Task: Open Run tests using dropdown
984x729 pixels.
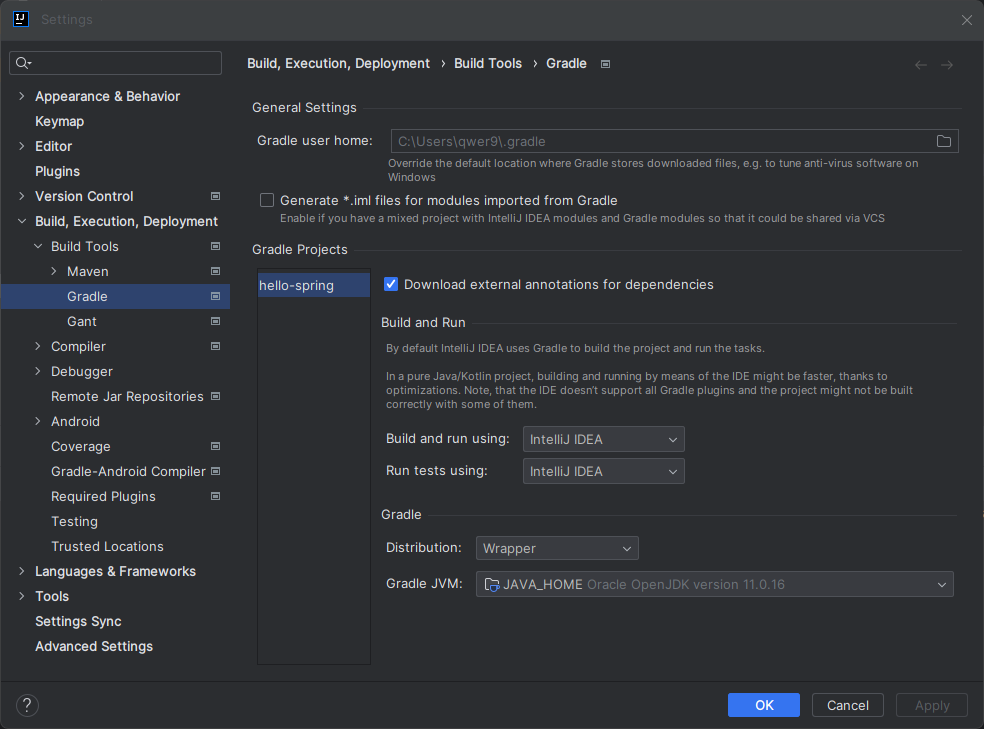Action: [603, 471]
